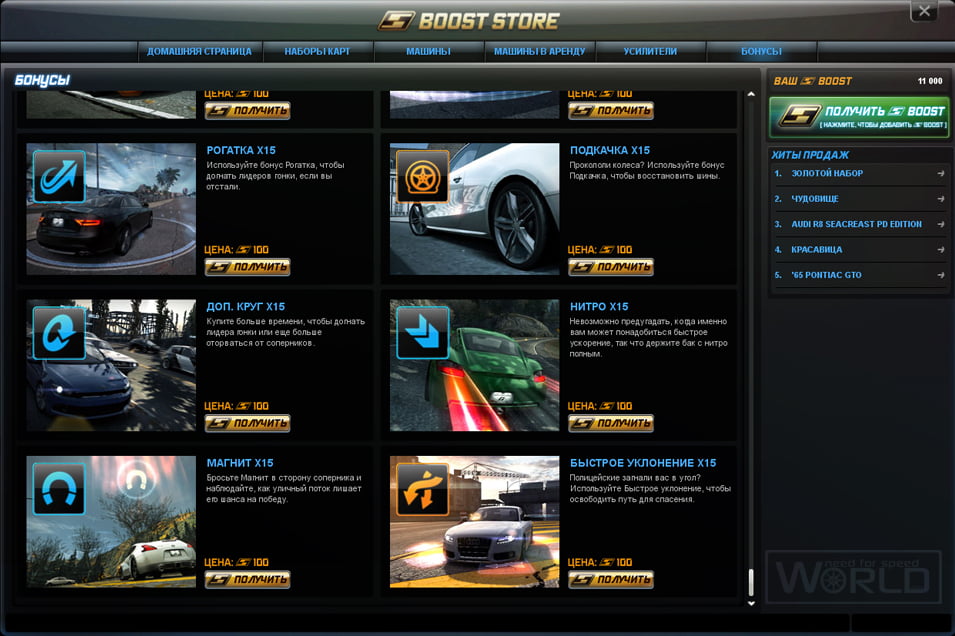Click Получить on the top-right partially visible card
Viewport: 955px width, 636px height.
coord(611,110)
